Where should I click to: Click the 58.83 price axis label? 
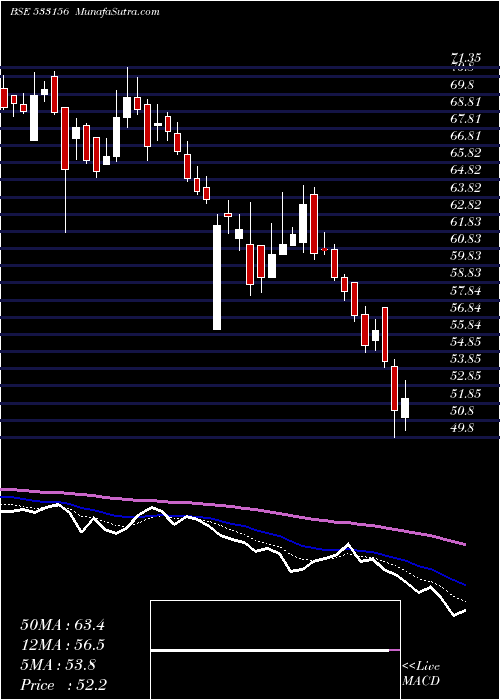(466, 273)
